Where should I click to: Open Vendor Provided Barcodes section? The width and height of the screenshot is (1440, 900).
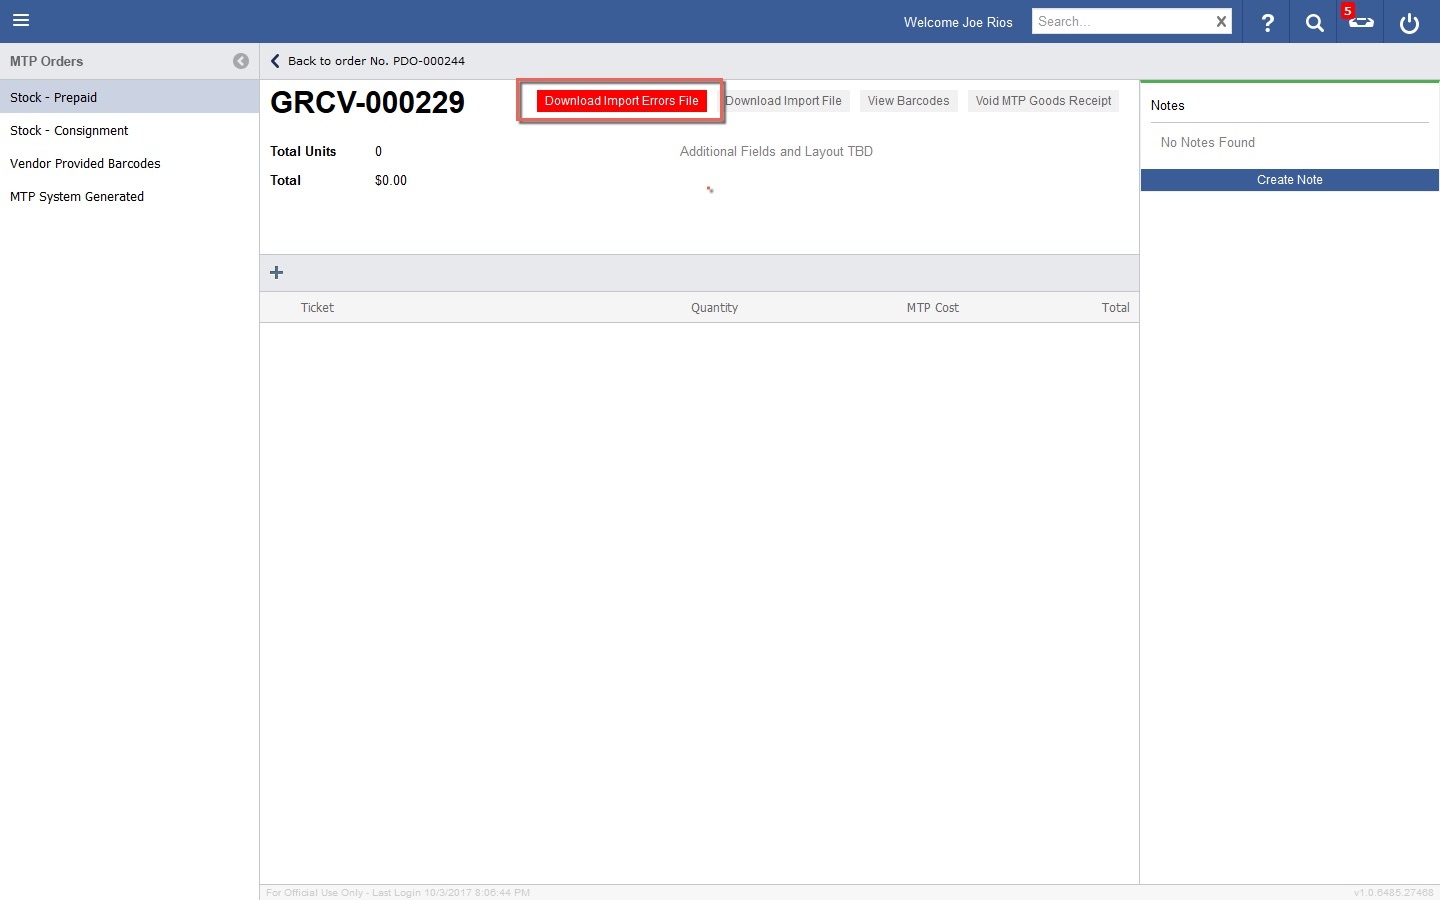pyautogui.click(x=85, y=164)
